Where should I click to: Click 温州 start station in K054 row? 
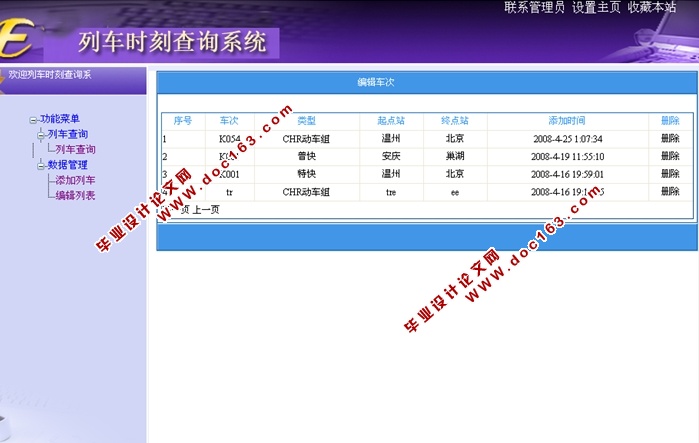point(391,139)
